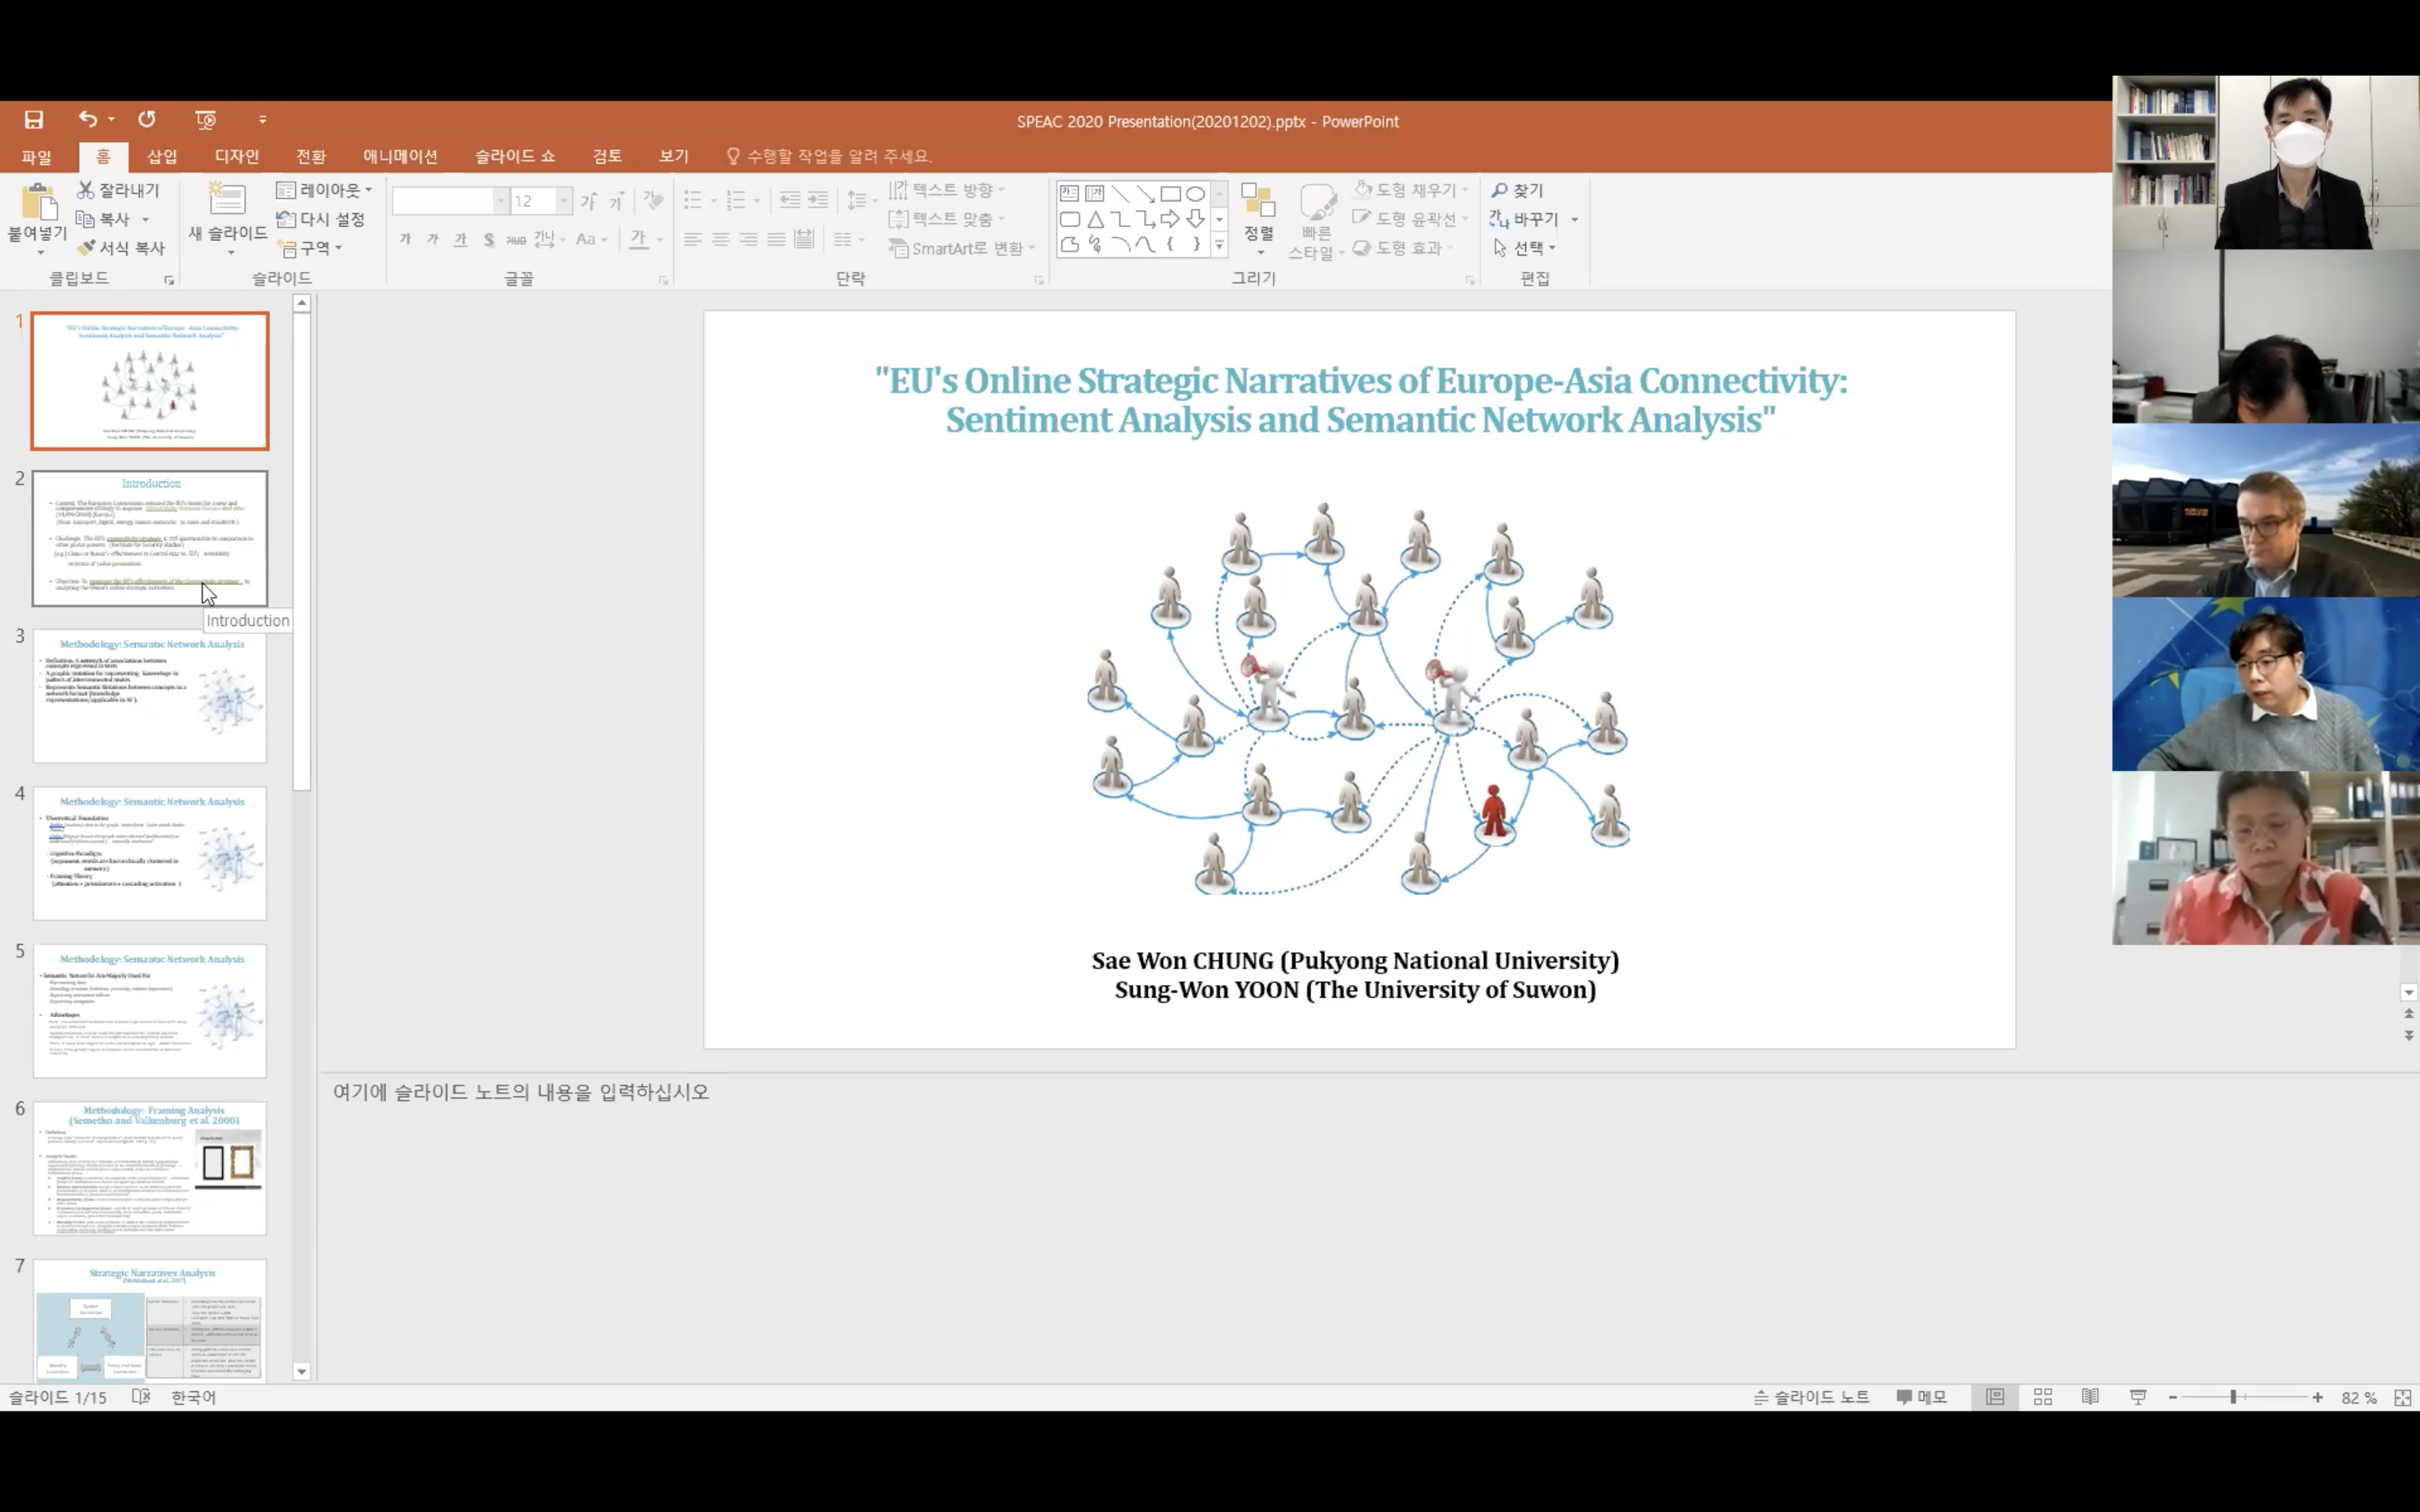This screenshot has height=1512, width=2420.
Task: Click the New Slide (새 슬라이드) icon
Action: pos(227,200)
